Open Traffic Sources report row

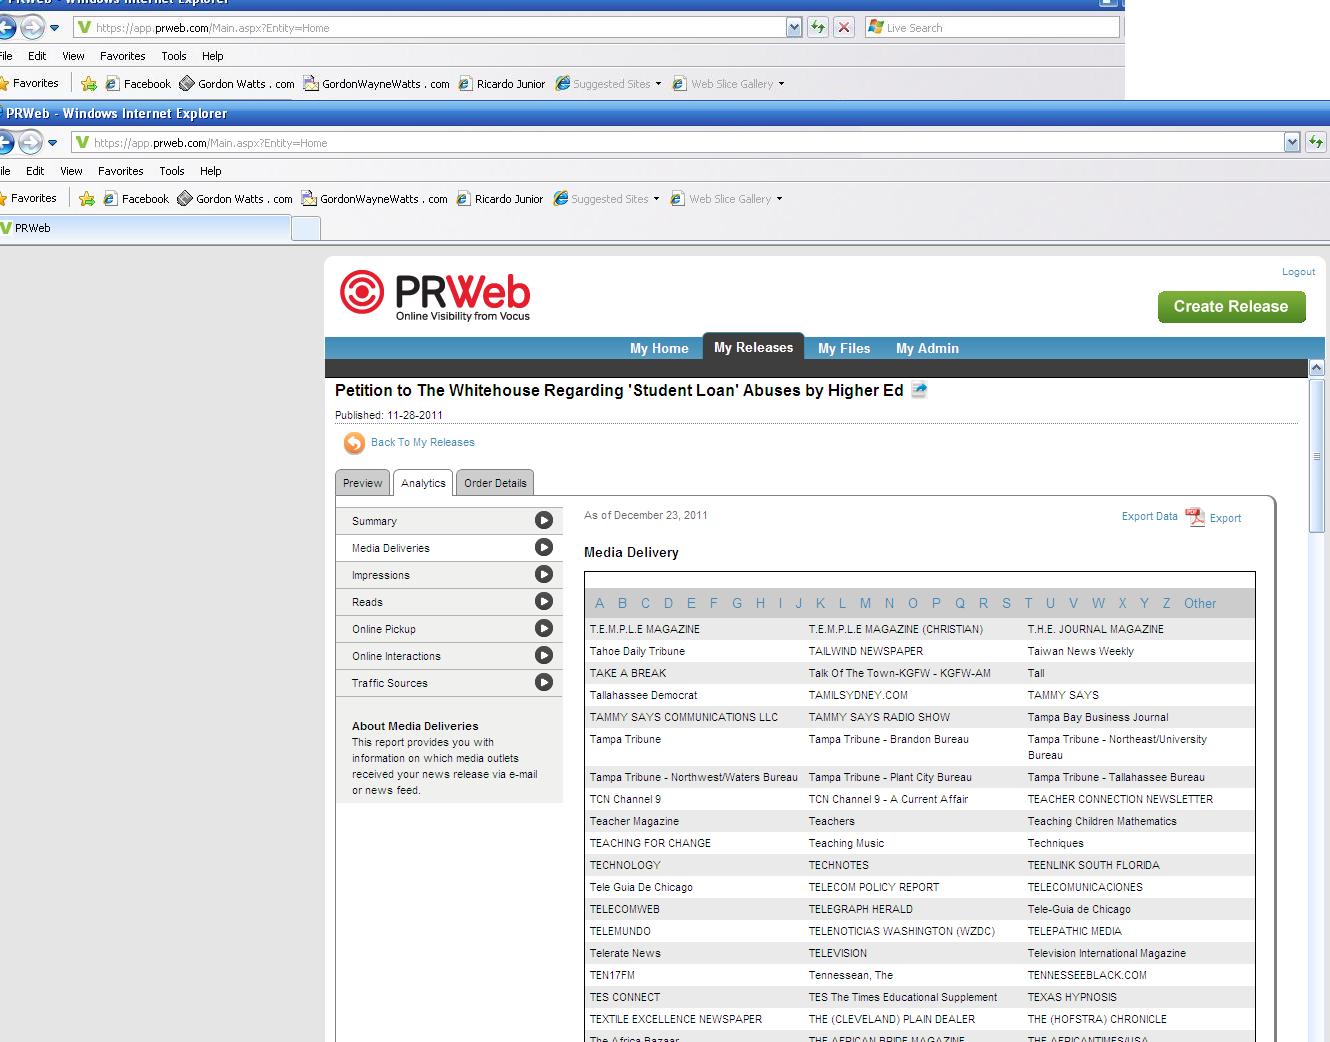pyautogui.click(x=449, y=683)
